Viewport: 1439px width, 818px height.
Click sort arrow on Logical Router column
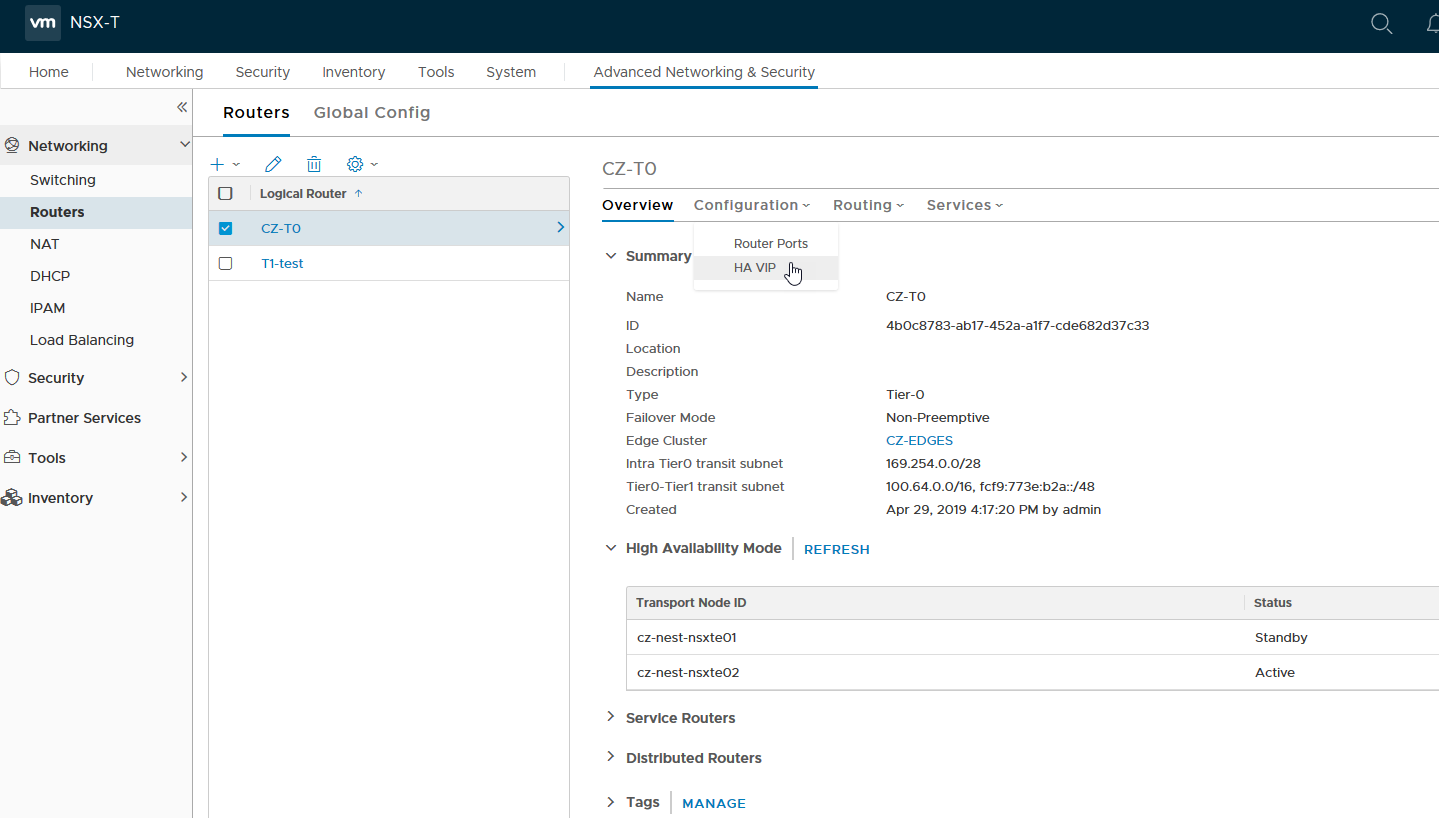(359, 193)
